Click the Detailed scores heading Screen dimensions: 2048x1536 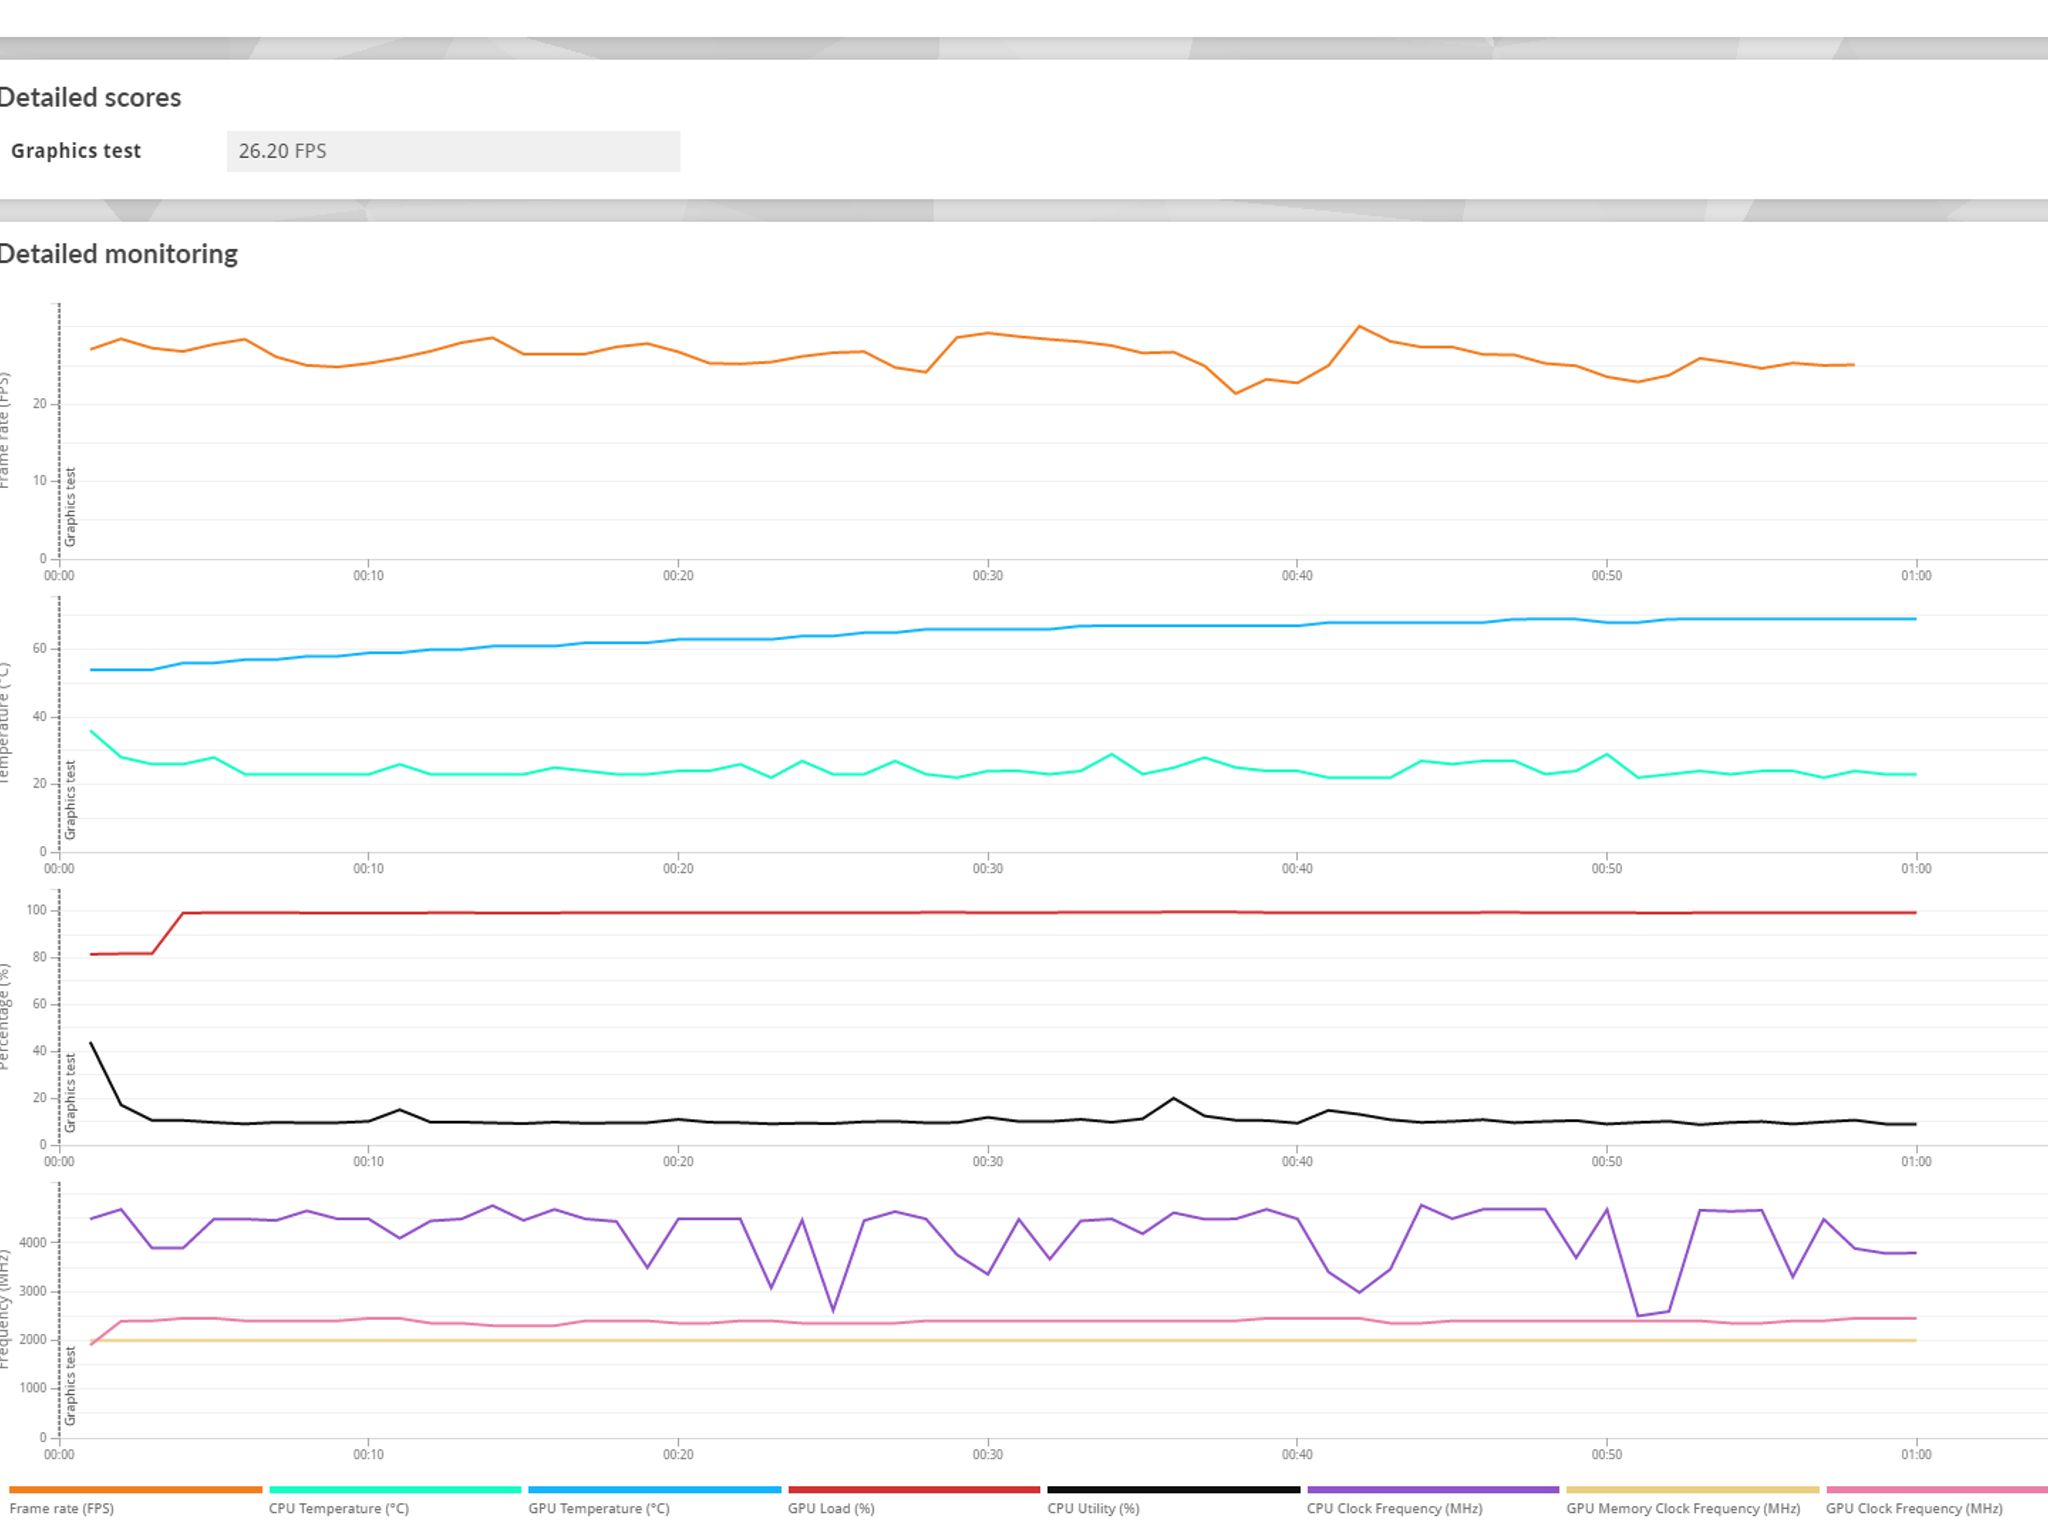pos(90,97)
